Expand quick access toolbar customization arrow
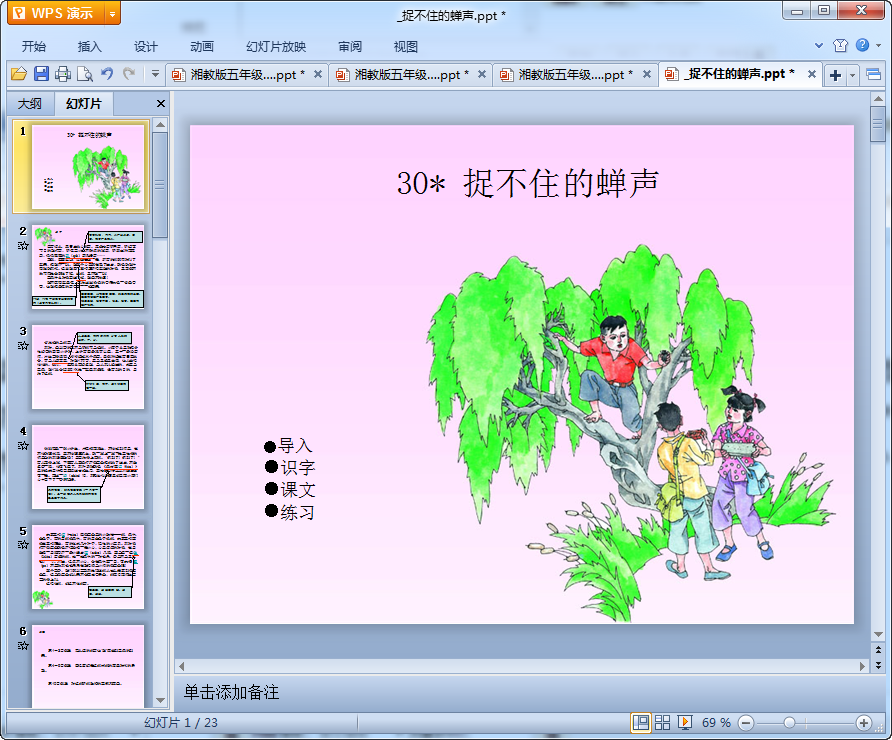892x740 pixels. [155, 73]
